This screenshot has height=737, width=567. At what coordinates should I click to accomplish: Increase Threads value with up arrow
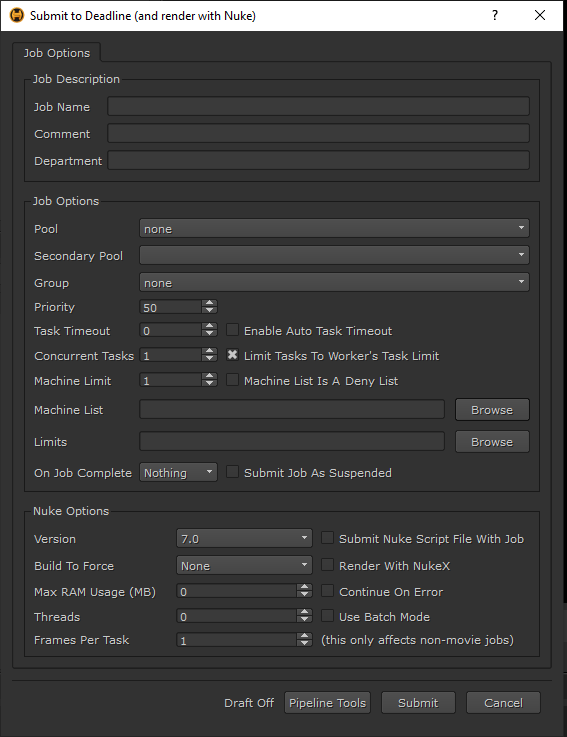305,612
